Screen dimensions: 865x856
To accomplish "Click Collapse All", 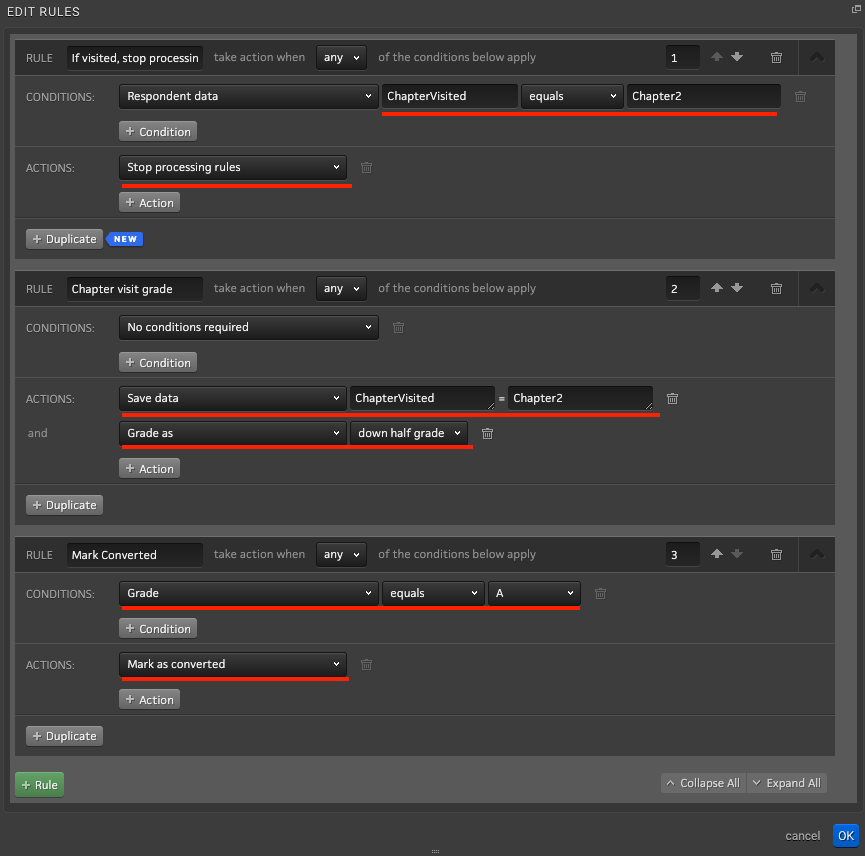I will click(x=703, y=783).
